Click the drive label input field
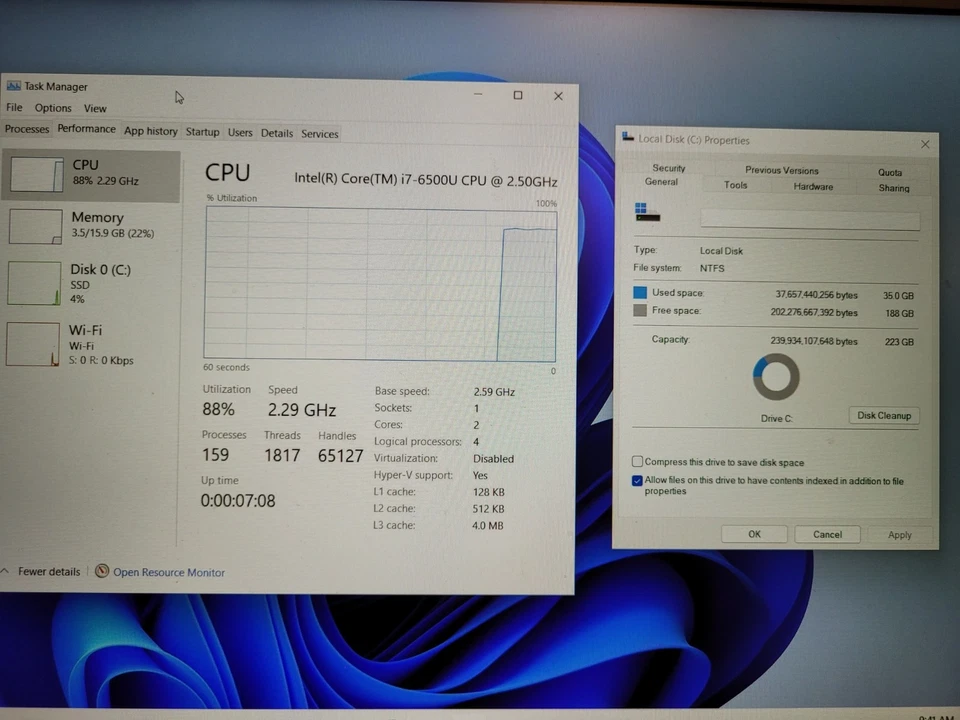This screenshot has height=720, width=960. [809, 219]
